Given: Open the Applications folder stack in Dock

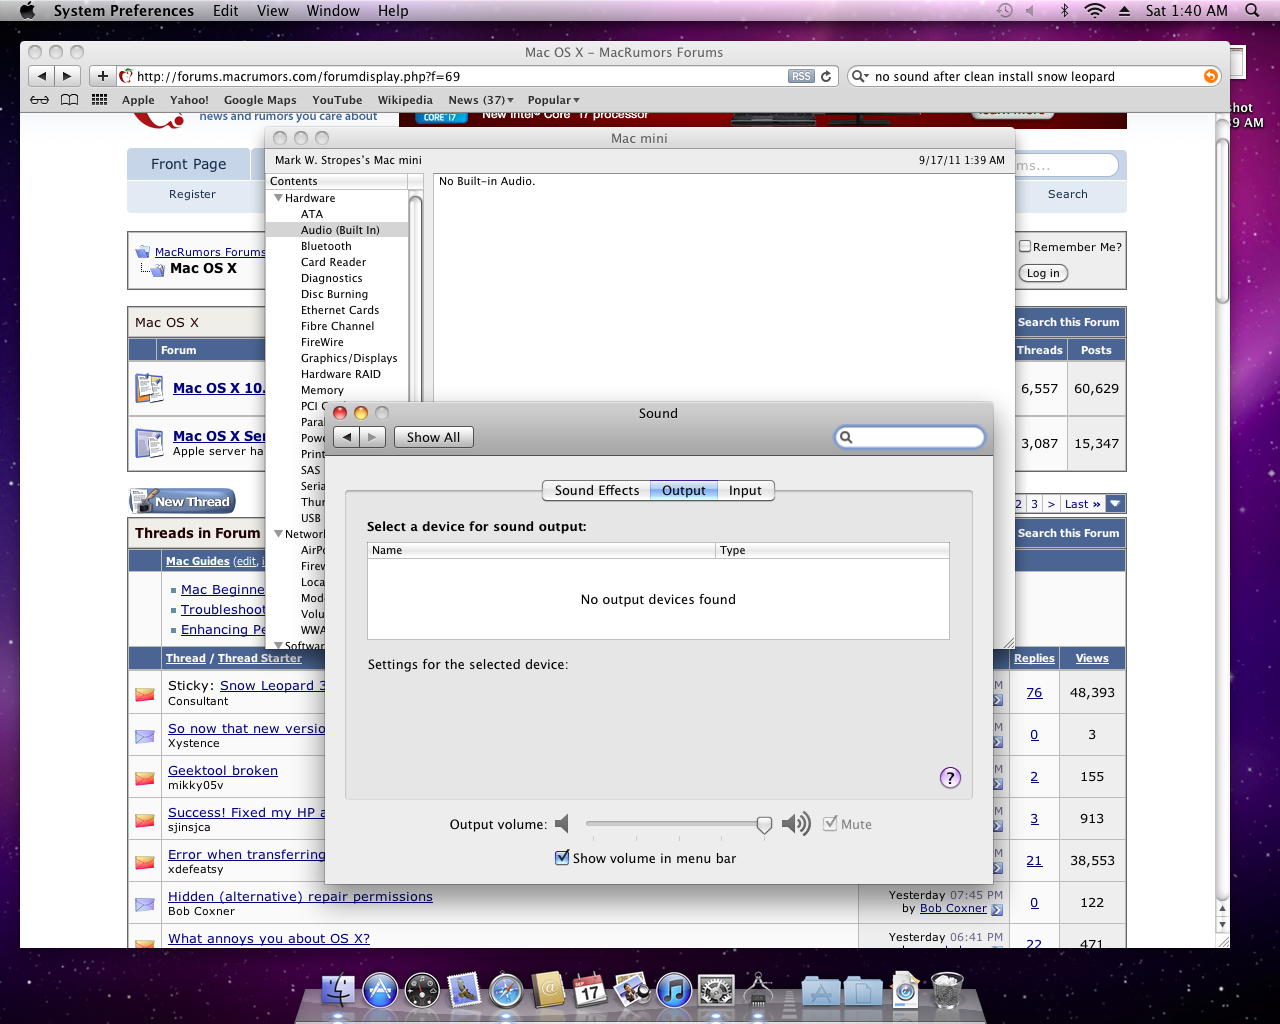Looking at the screenshot, I should pyautogui.click(x=821, y=992).
